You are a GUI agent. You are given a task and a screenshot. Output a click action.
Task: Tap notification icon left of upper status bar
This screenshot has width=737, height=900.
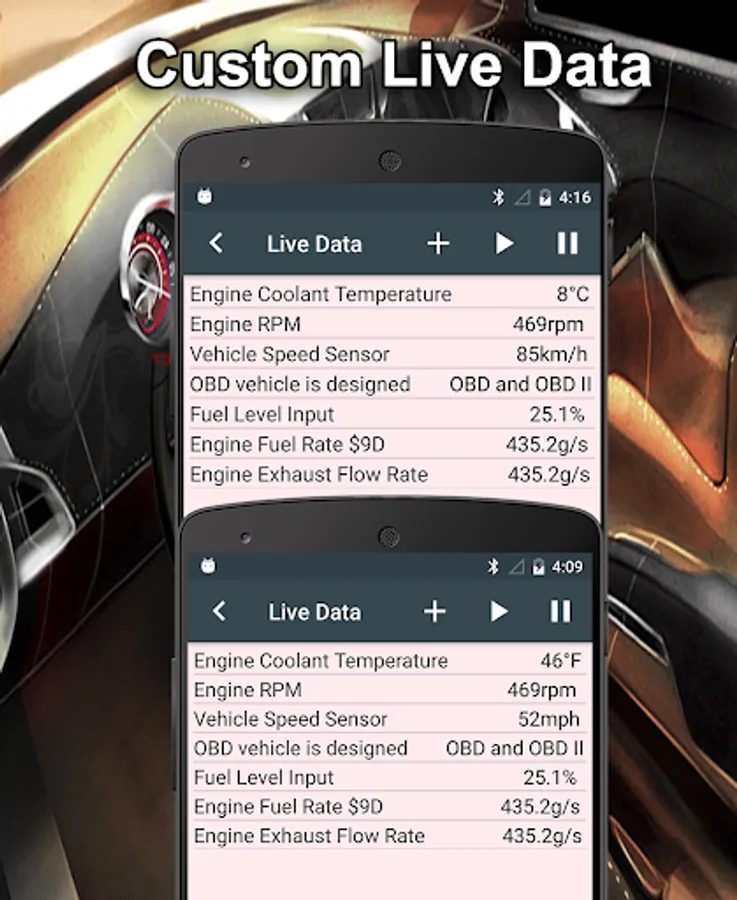pos(205,197)
